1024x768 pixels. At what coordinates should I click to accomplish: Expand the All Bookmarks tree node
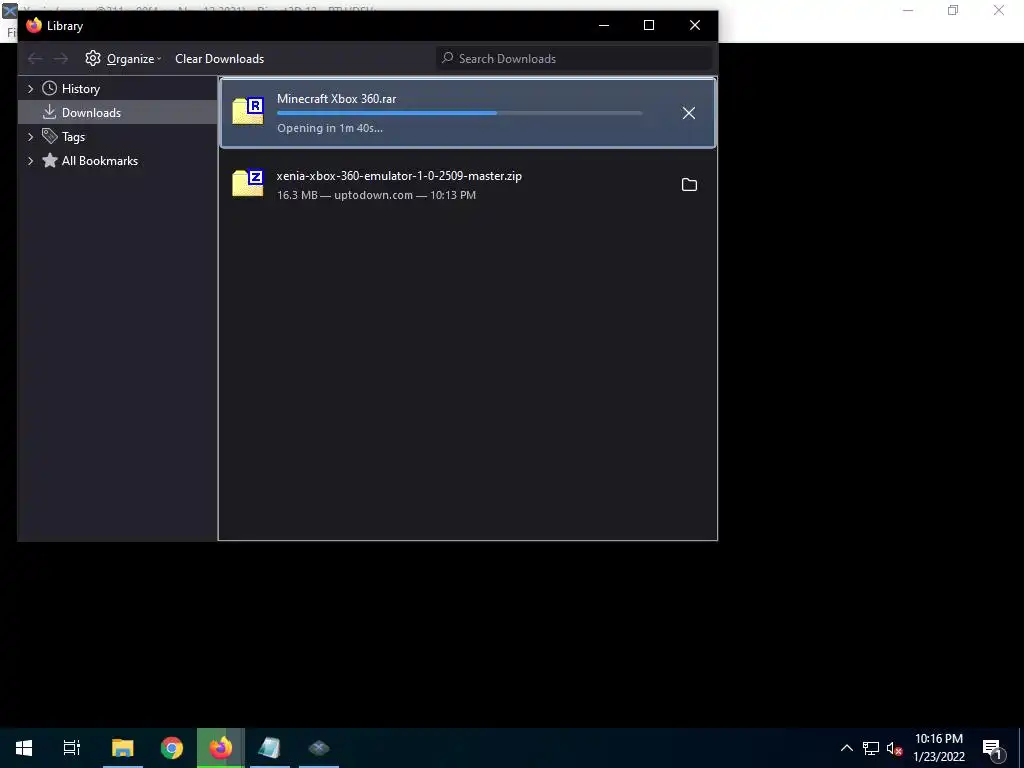click(x=30, y=161)
